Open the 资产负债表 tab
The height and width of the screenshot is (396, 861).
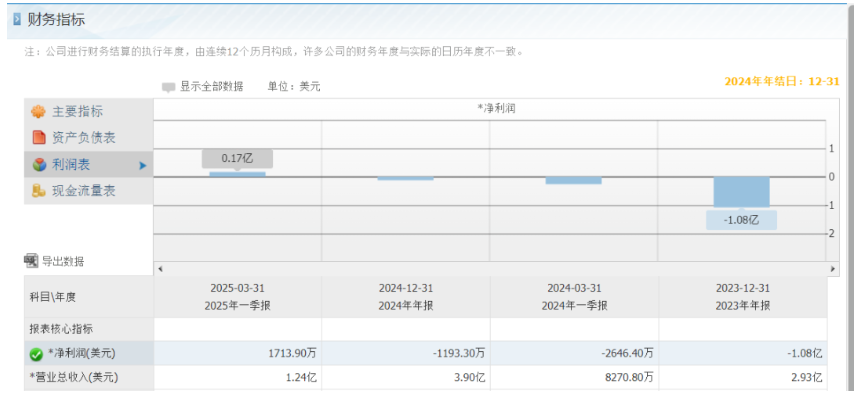[x=88, y=137]
